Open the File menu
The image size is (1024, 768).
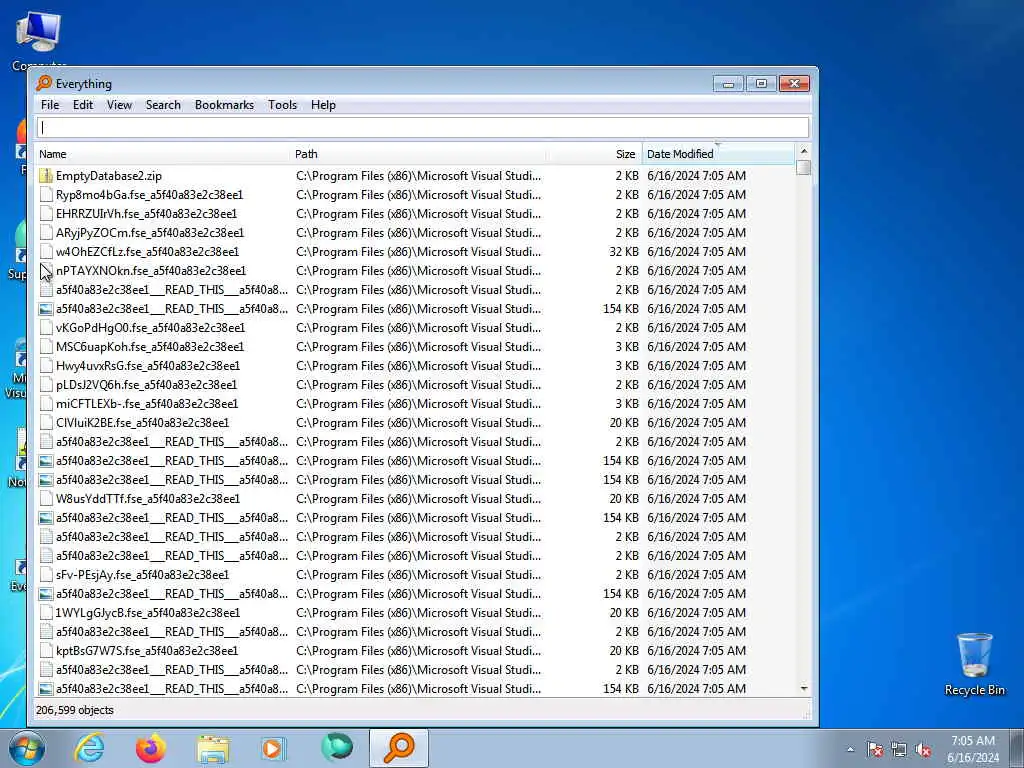(50, 105)
